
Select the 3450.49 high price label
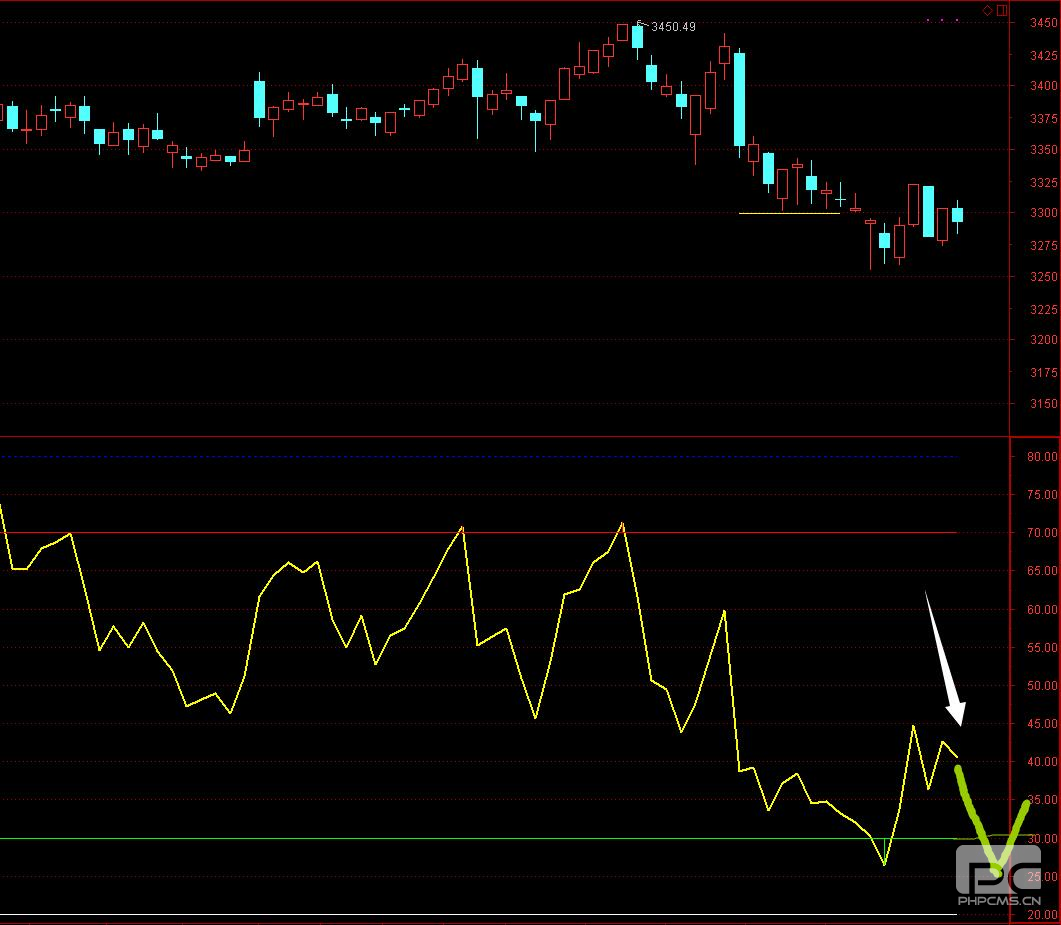pos(673,26)
